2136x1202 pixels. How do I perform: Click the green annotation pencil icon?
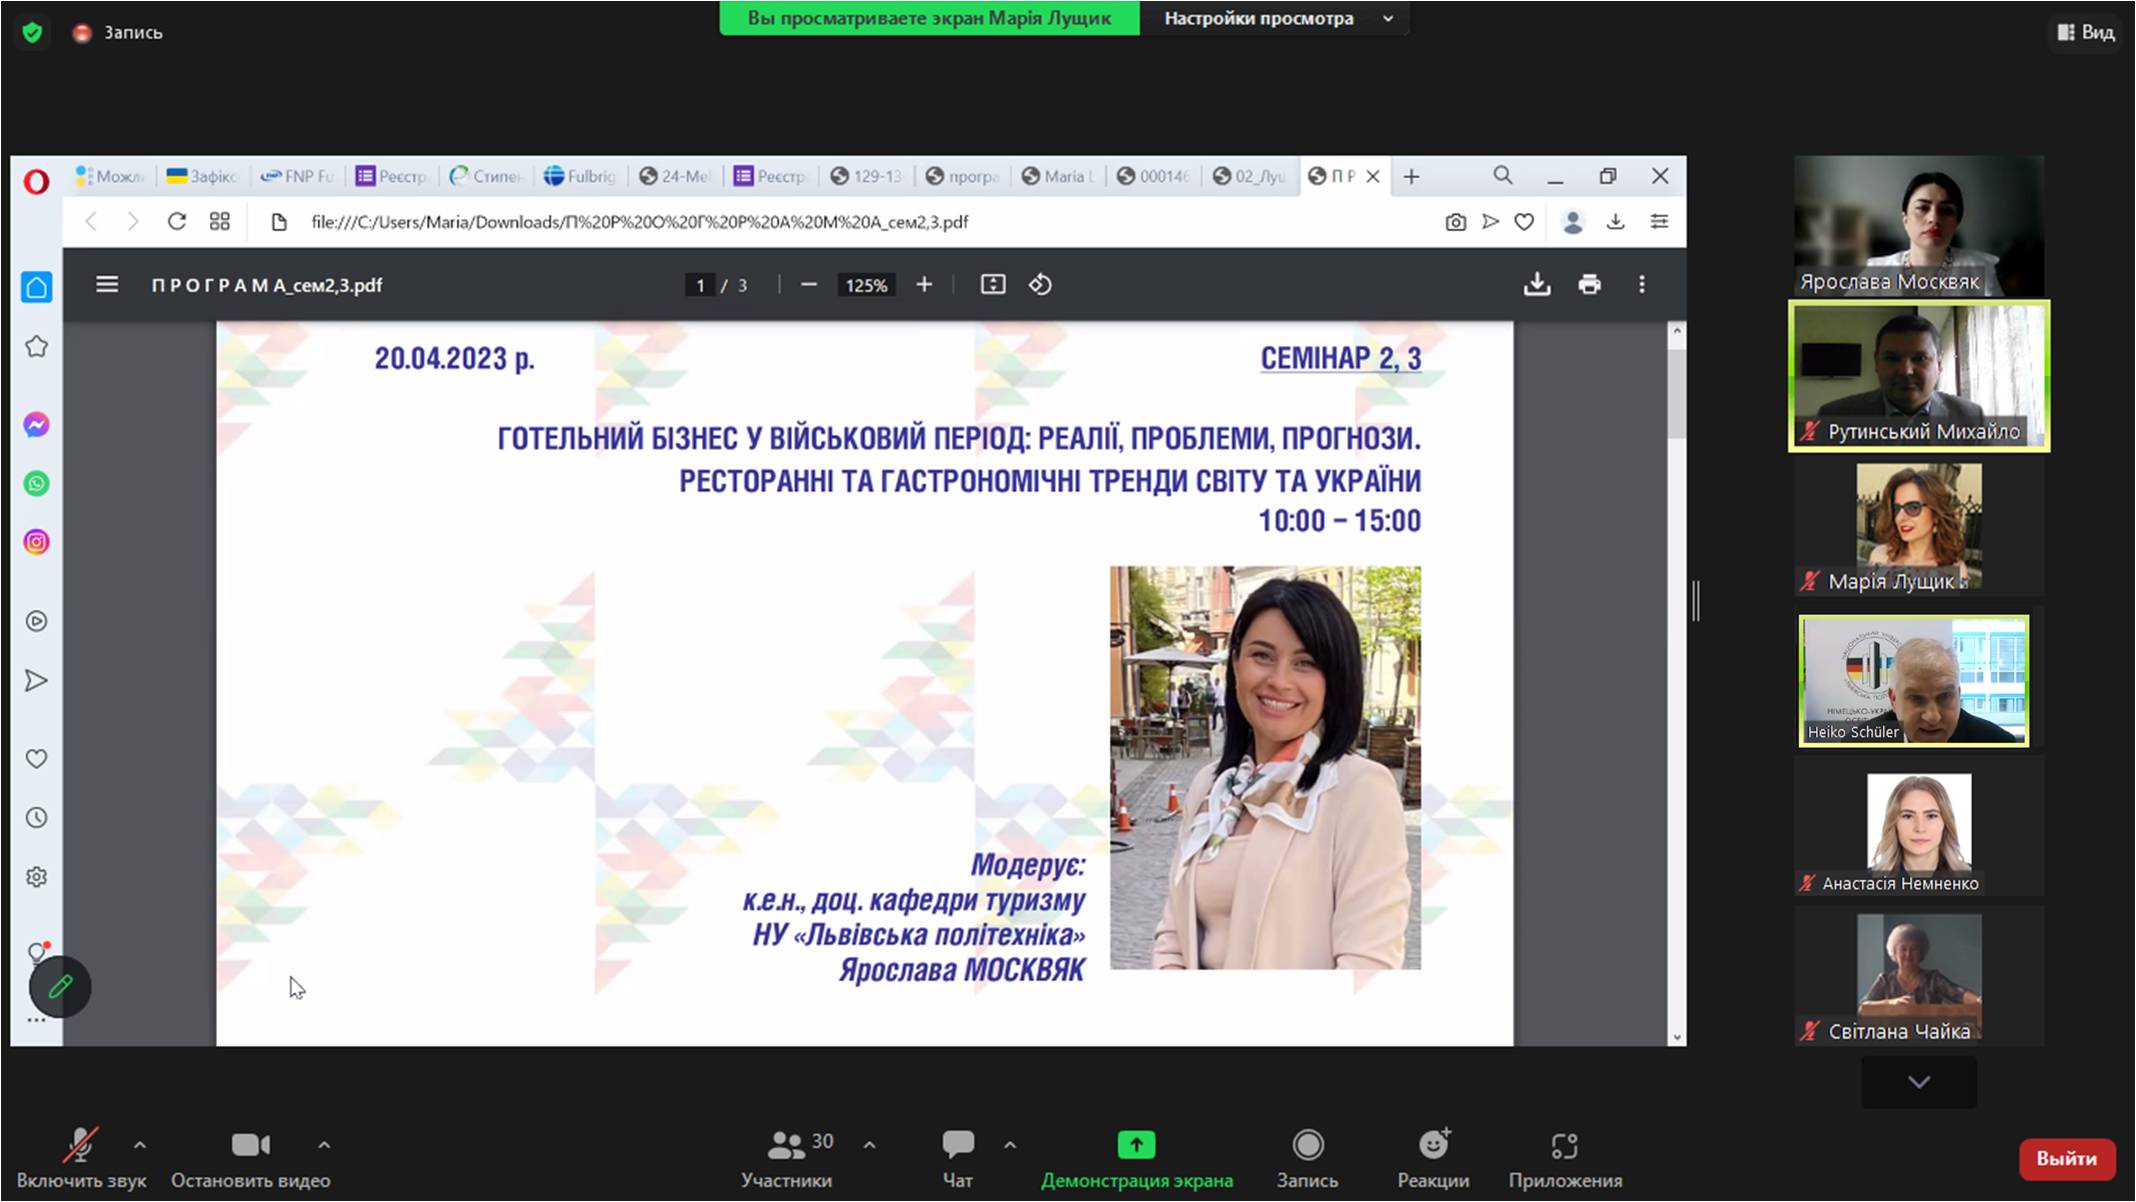60,987
